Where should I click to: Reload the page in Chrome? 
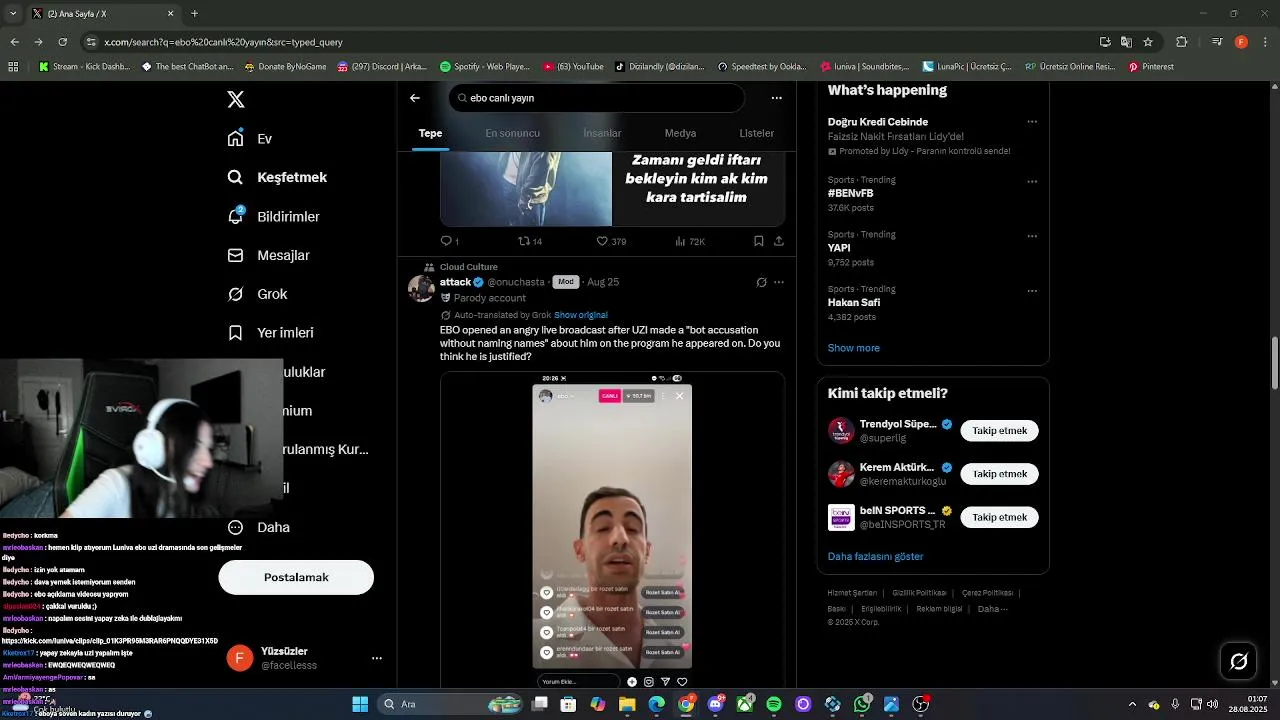[x=62, y=42]
